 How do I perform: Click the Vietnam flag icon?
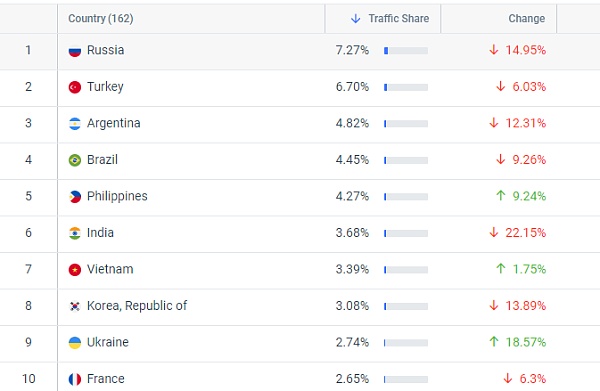[75, 270]
